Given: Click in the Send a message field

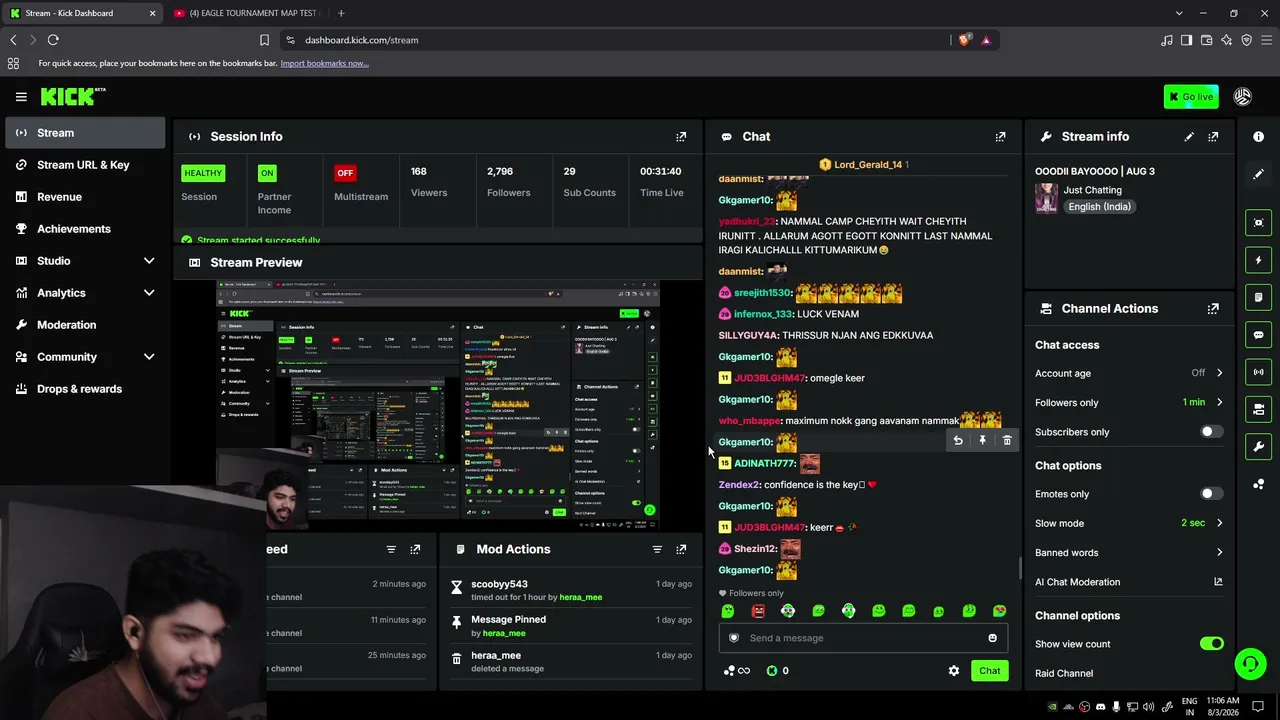Looking at the screenshot, I should point(863,638).
